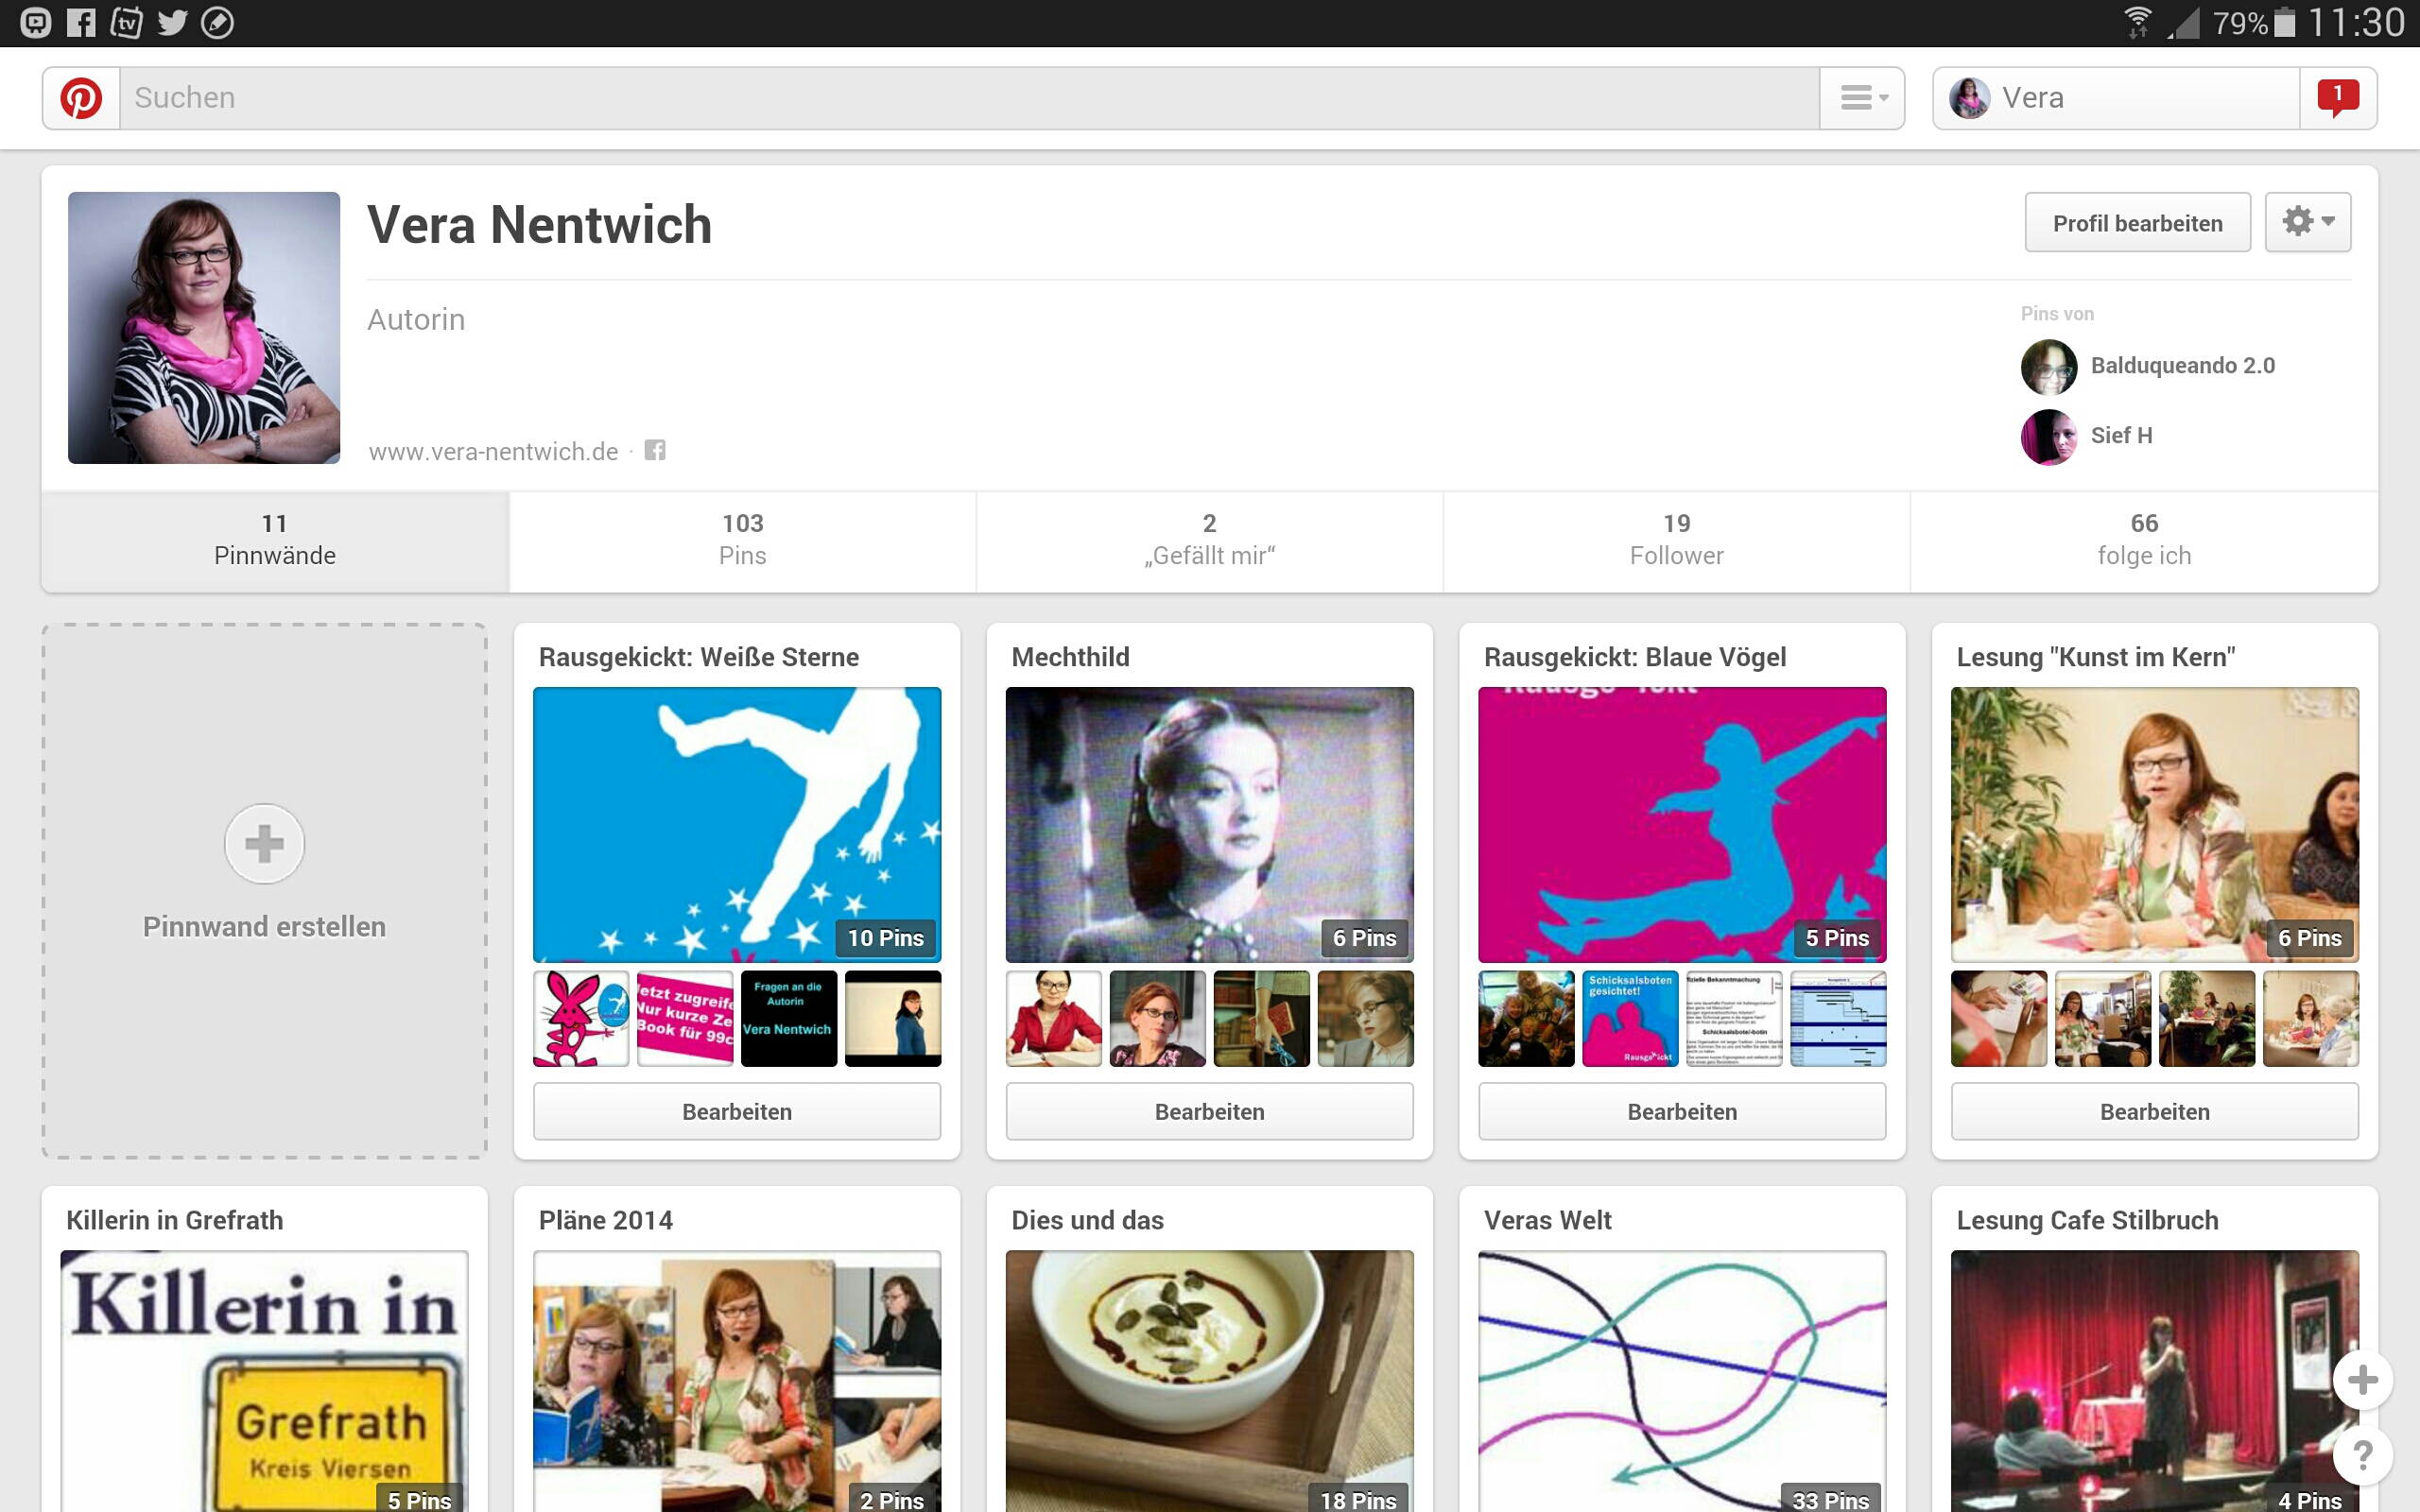Focus the Suchen search field
Image resolution: width=2420 pixels, height=1512 pixels.
pos(968,98)
